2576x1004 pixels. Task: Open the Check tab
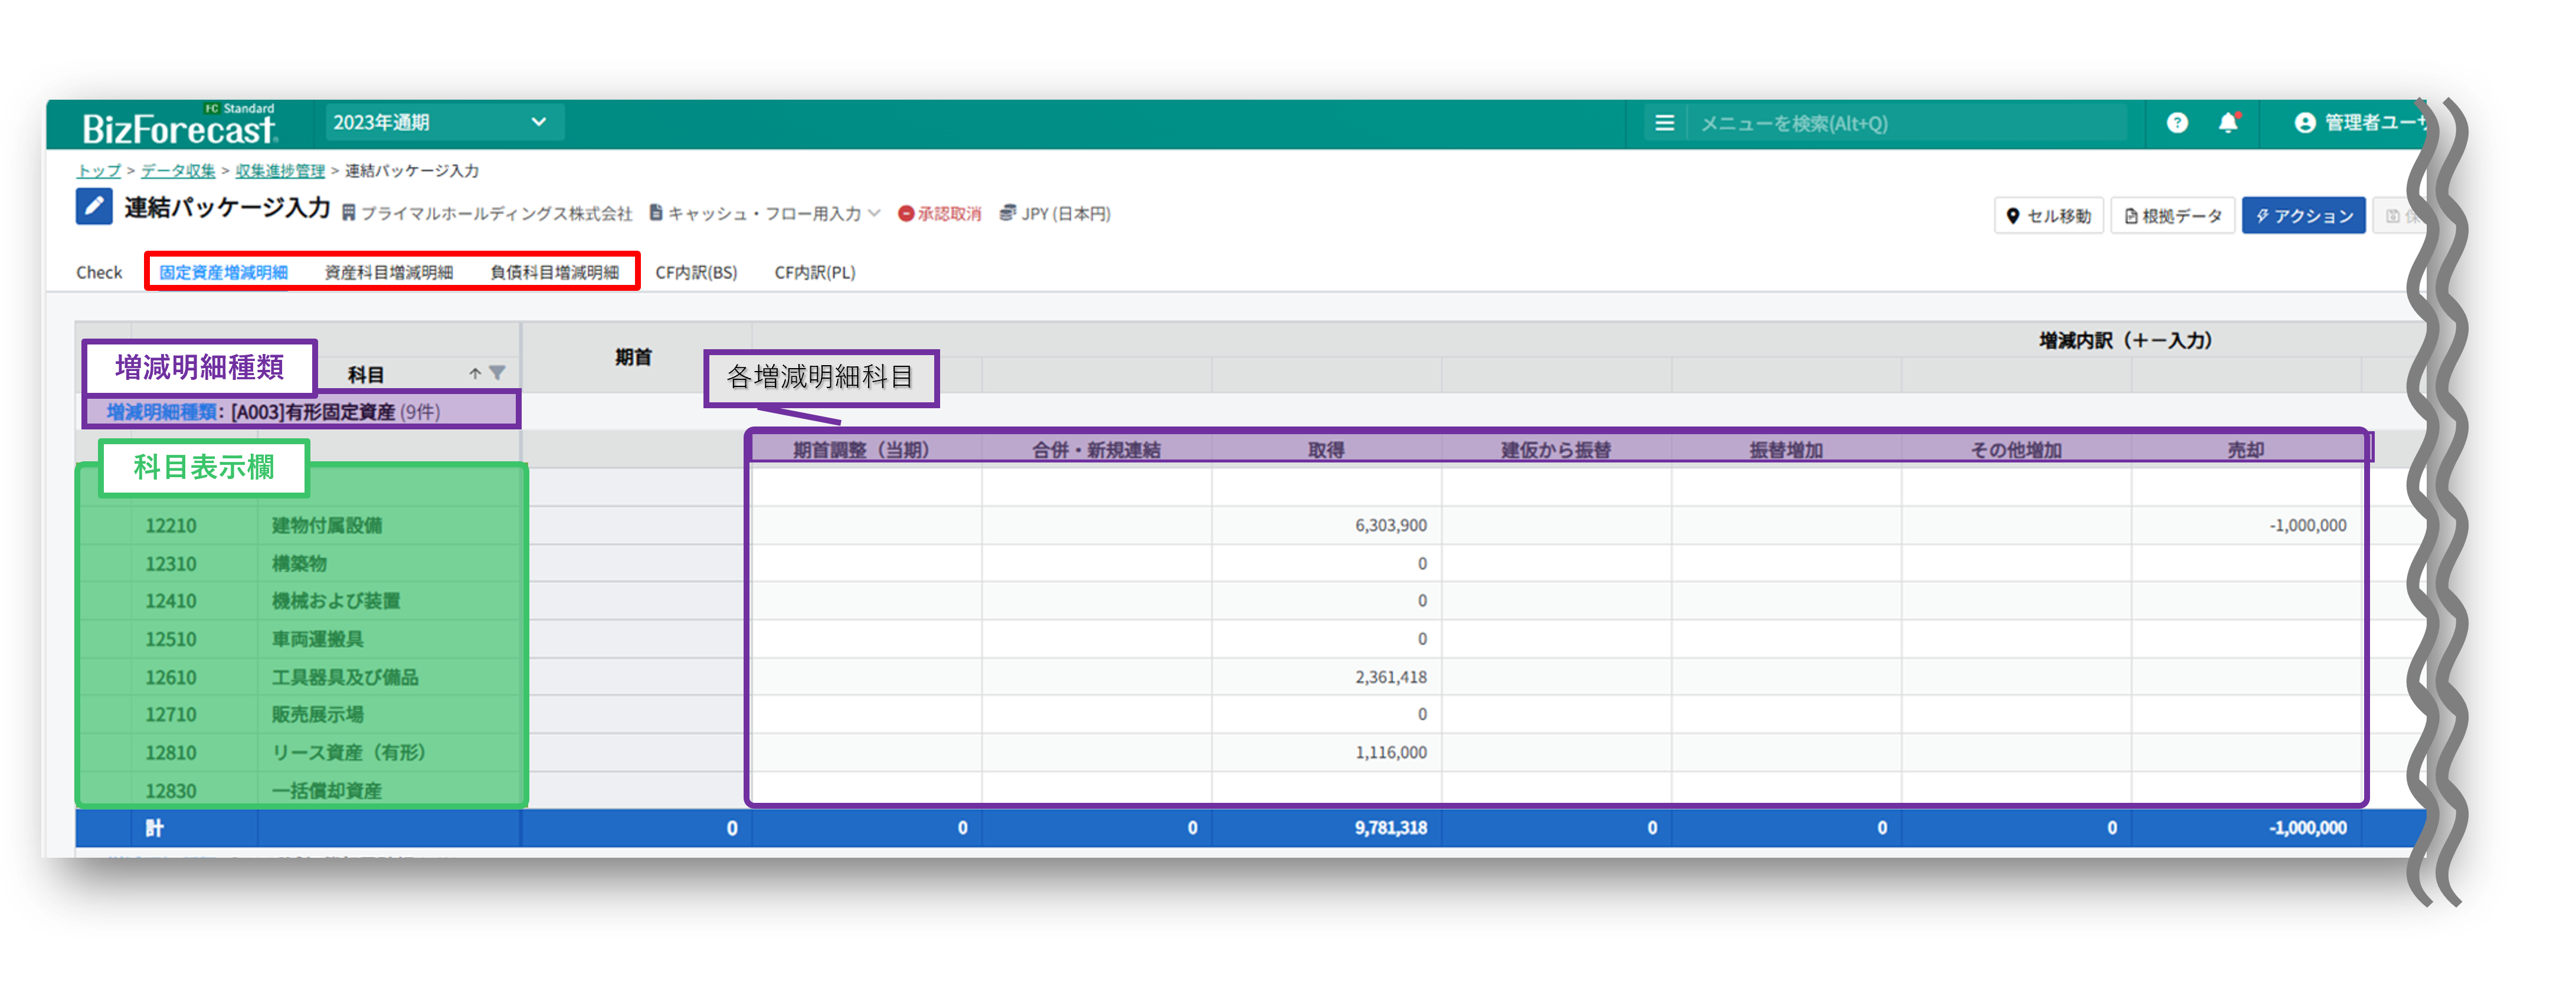(x=99, y=272)
